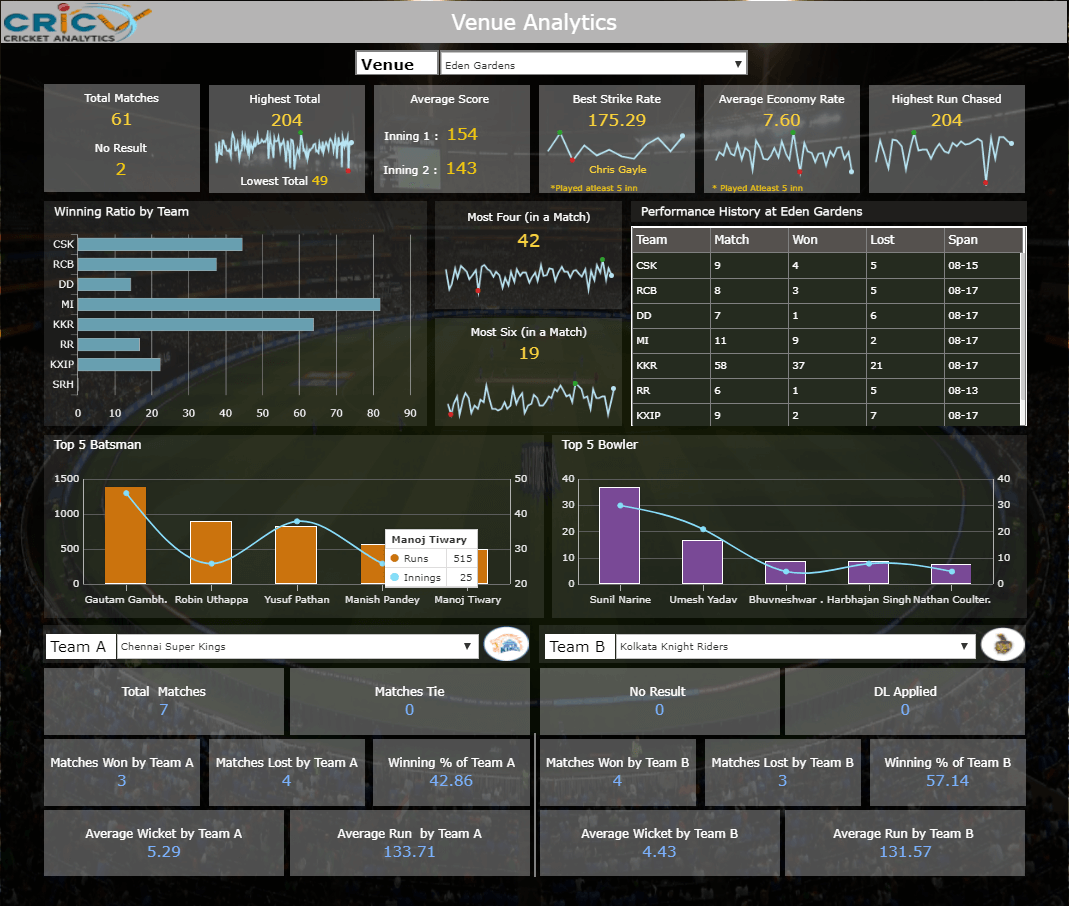Click the Average Economy Rate sparkline

[x=783, y=153]
